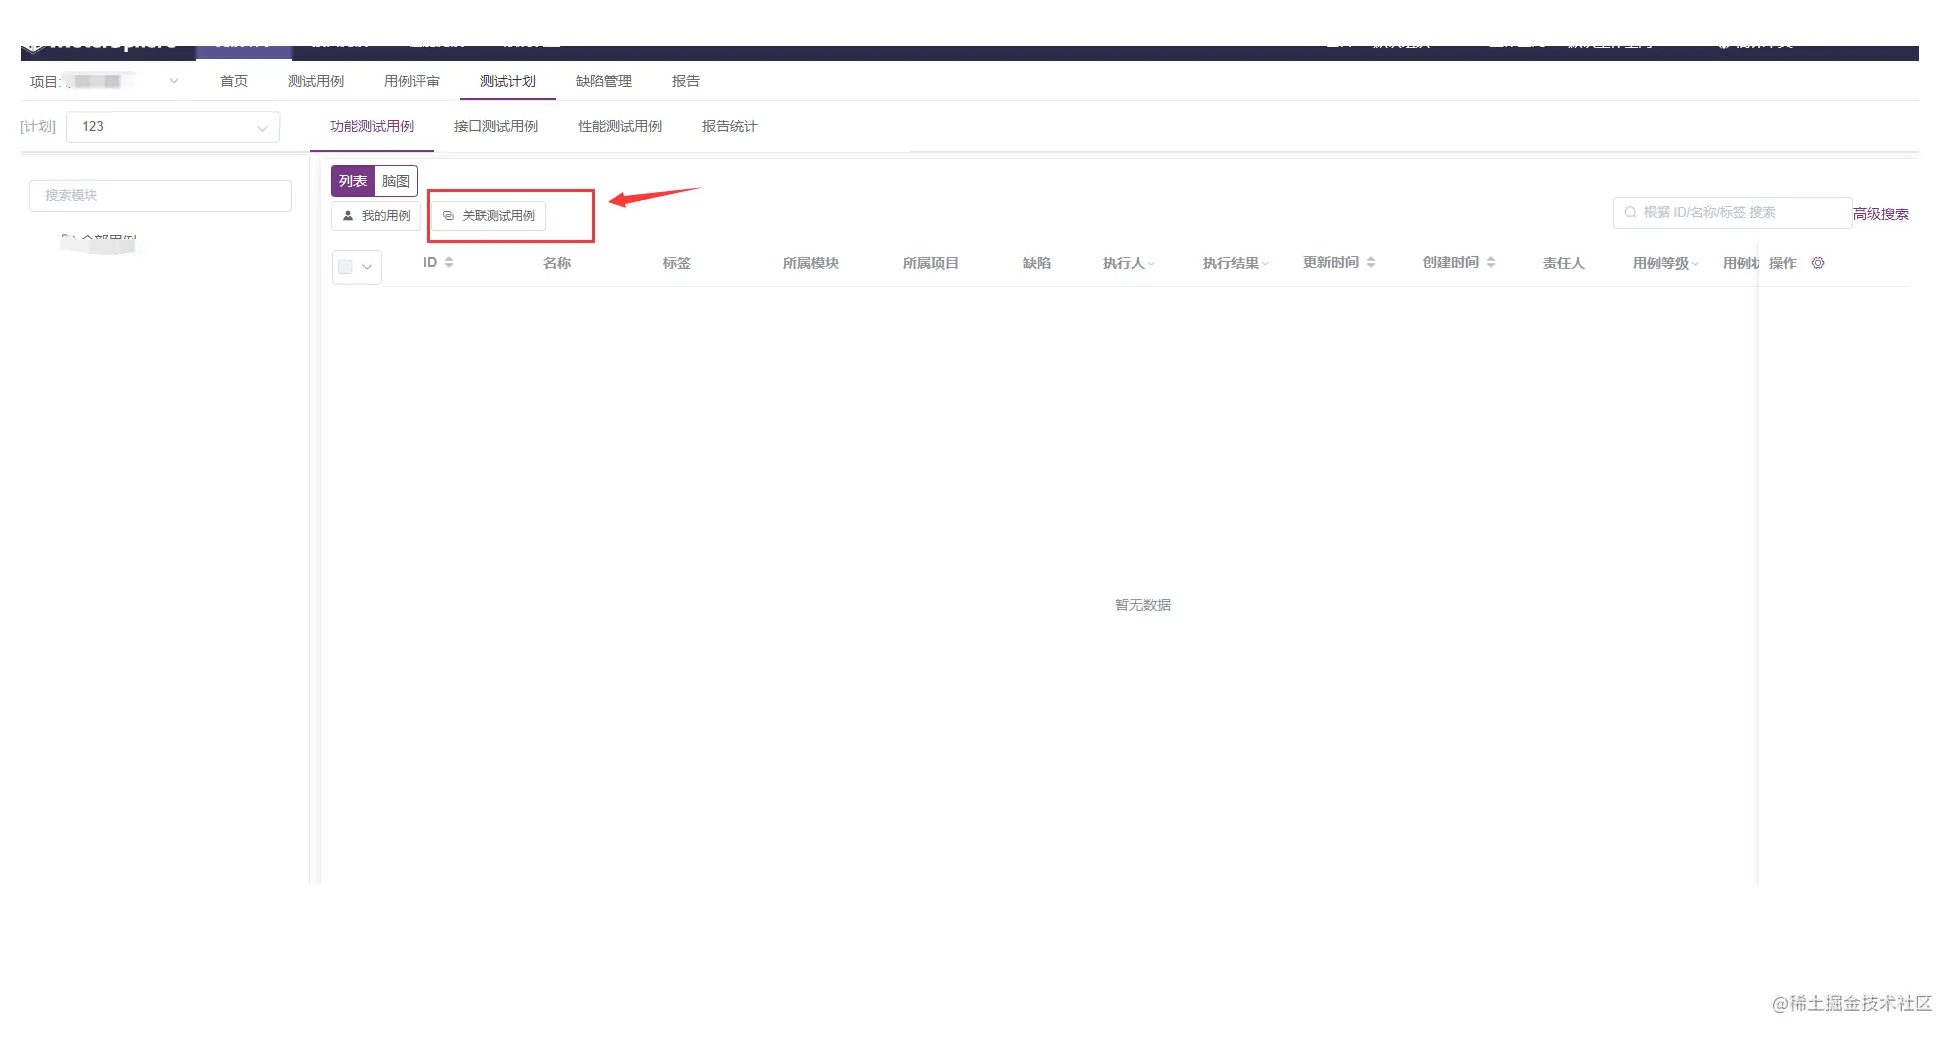Viewport: 1960px width, 1041px height.
Task: Toggle the select-all checkbox in table header
Action: (x=345, y=267)
